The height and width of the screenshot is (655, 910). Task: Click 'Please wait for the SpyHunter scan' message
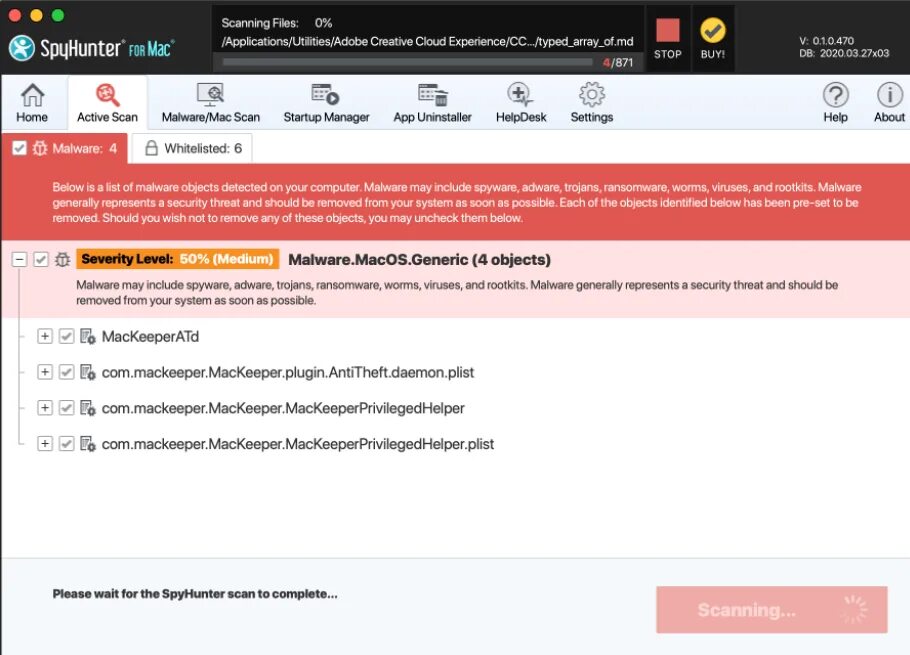[x=195, y=594]
